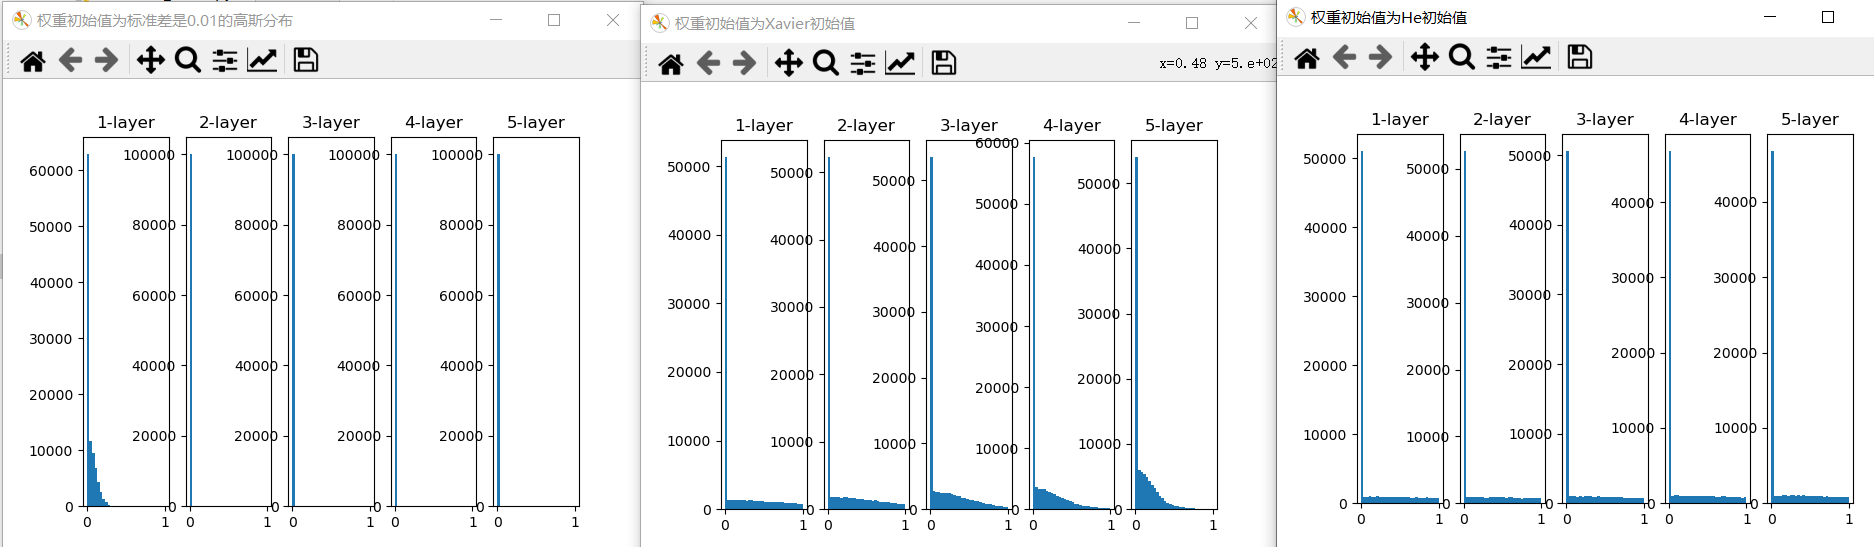Open Configure subplots in Xavier window
Image resolution: width=1874 pixels, height=547 pixels.
click(863, 64)
